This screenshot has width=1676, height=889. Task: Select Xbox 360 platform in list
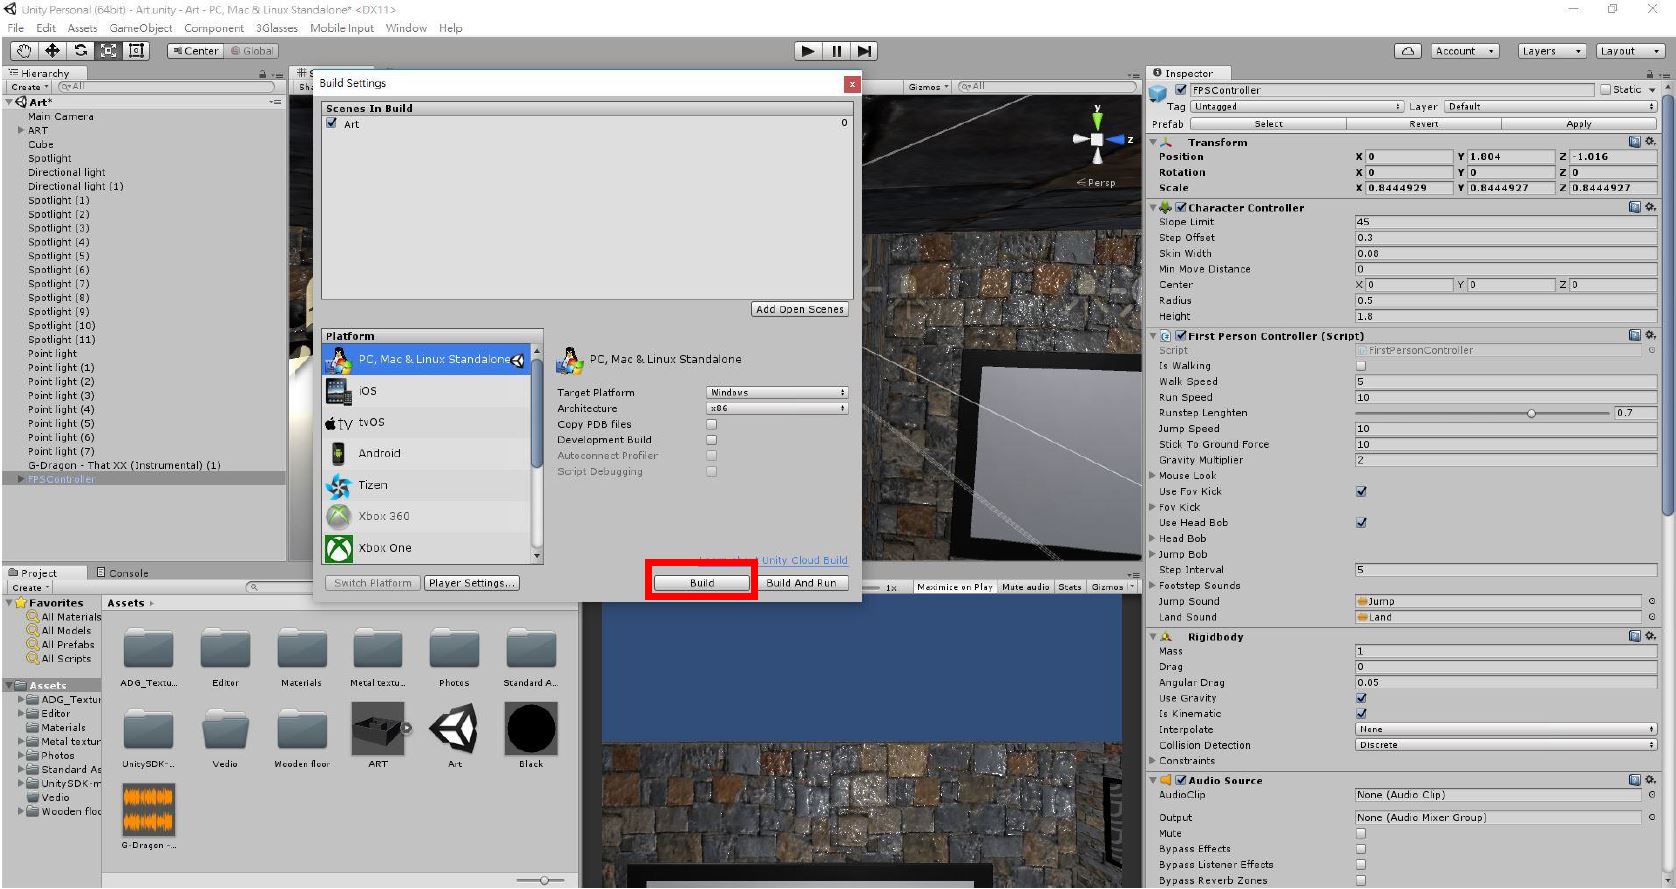point(427,516)
